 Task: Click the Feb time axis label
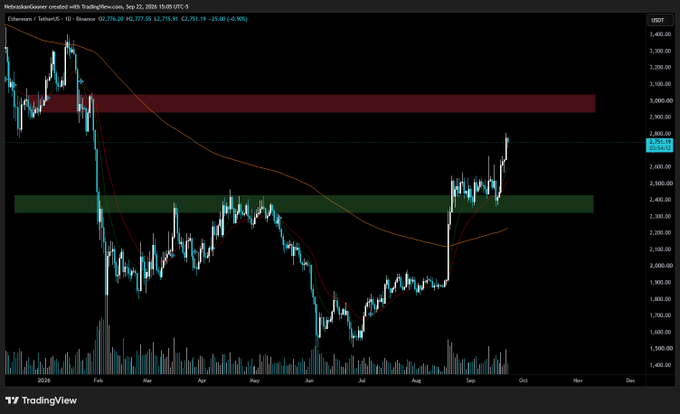(98, 380)
